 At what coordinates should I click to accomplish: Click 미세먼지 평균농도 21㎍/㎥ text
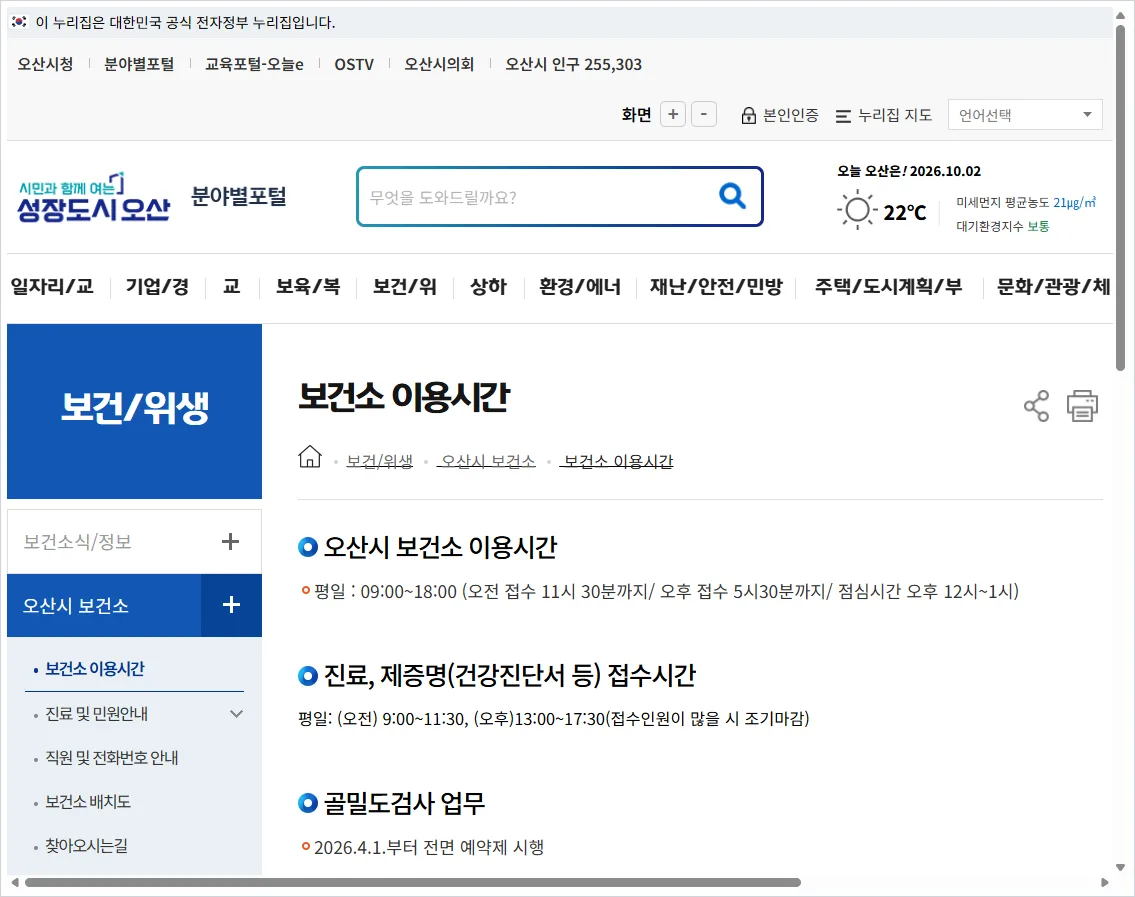[x=1026, y=203]
